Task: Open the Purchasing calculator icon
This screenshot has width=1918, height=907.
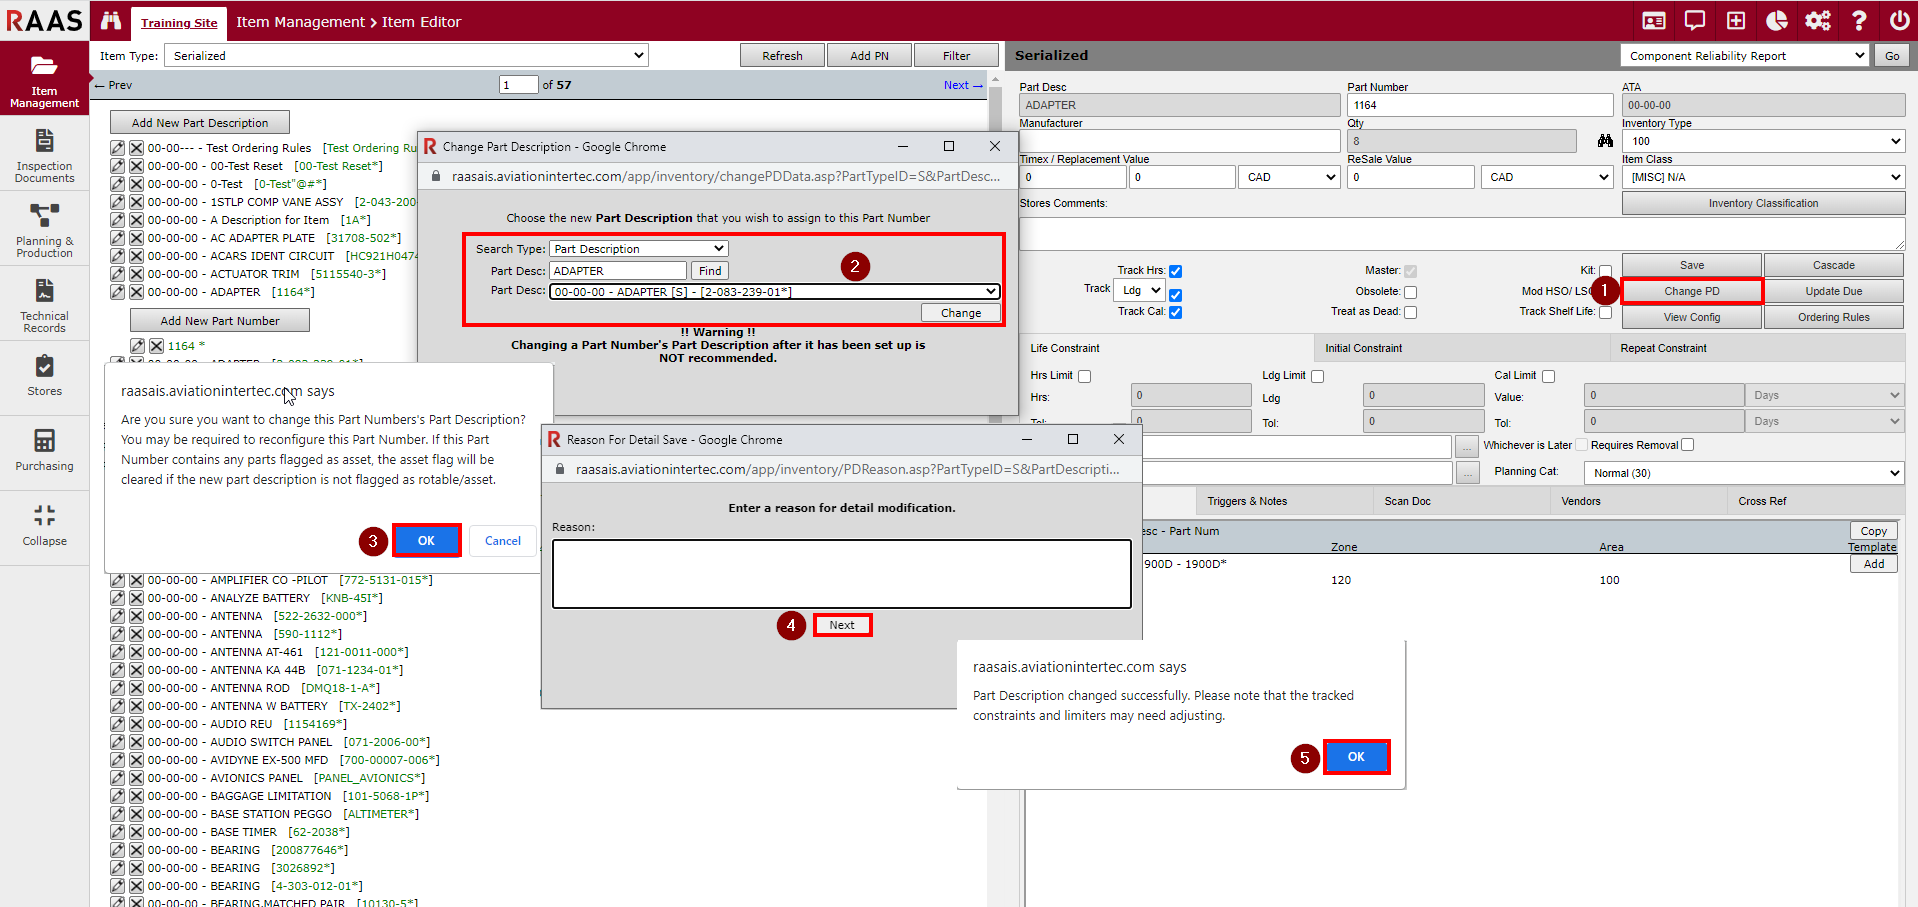Action: pyautogui.click(x=44, y=448)
